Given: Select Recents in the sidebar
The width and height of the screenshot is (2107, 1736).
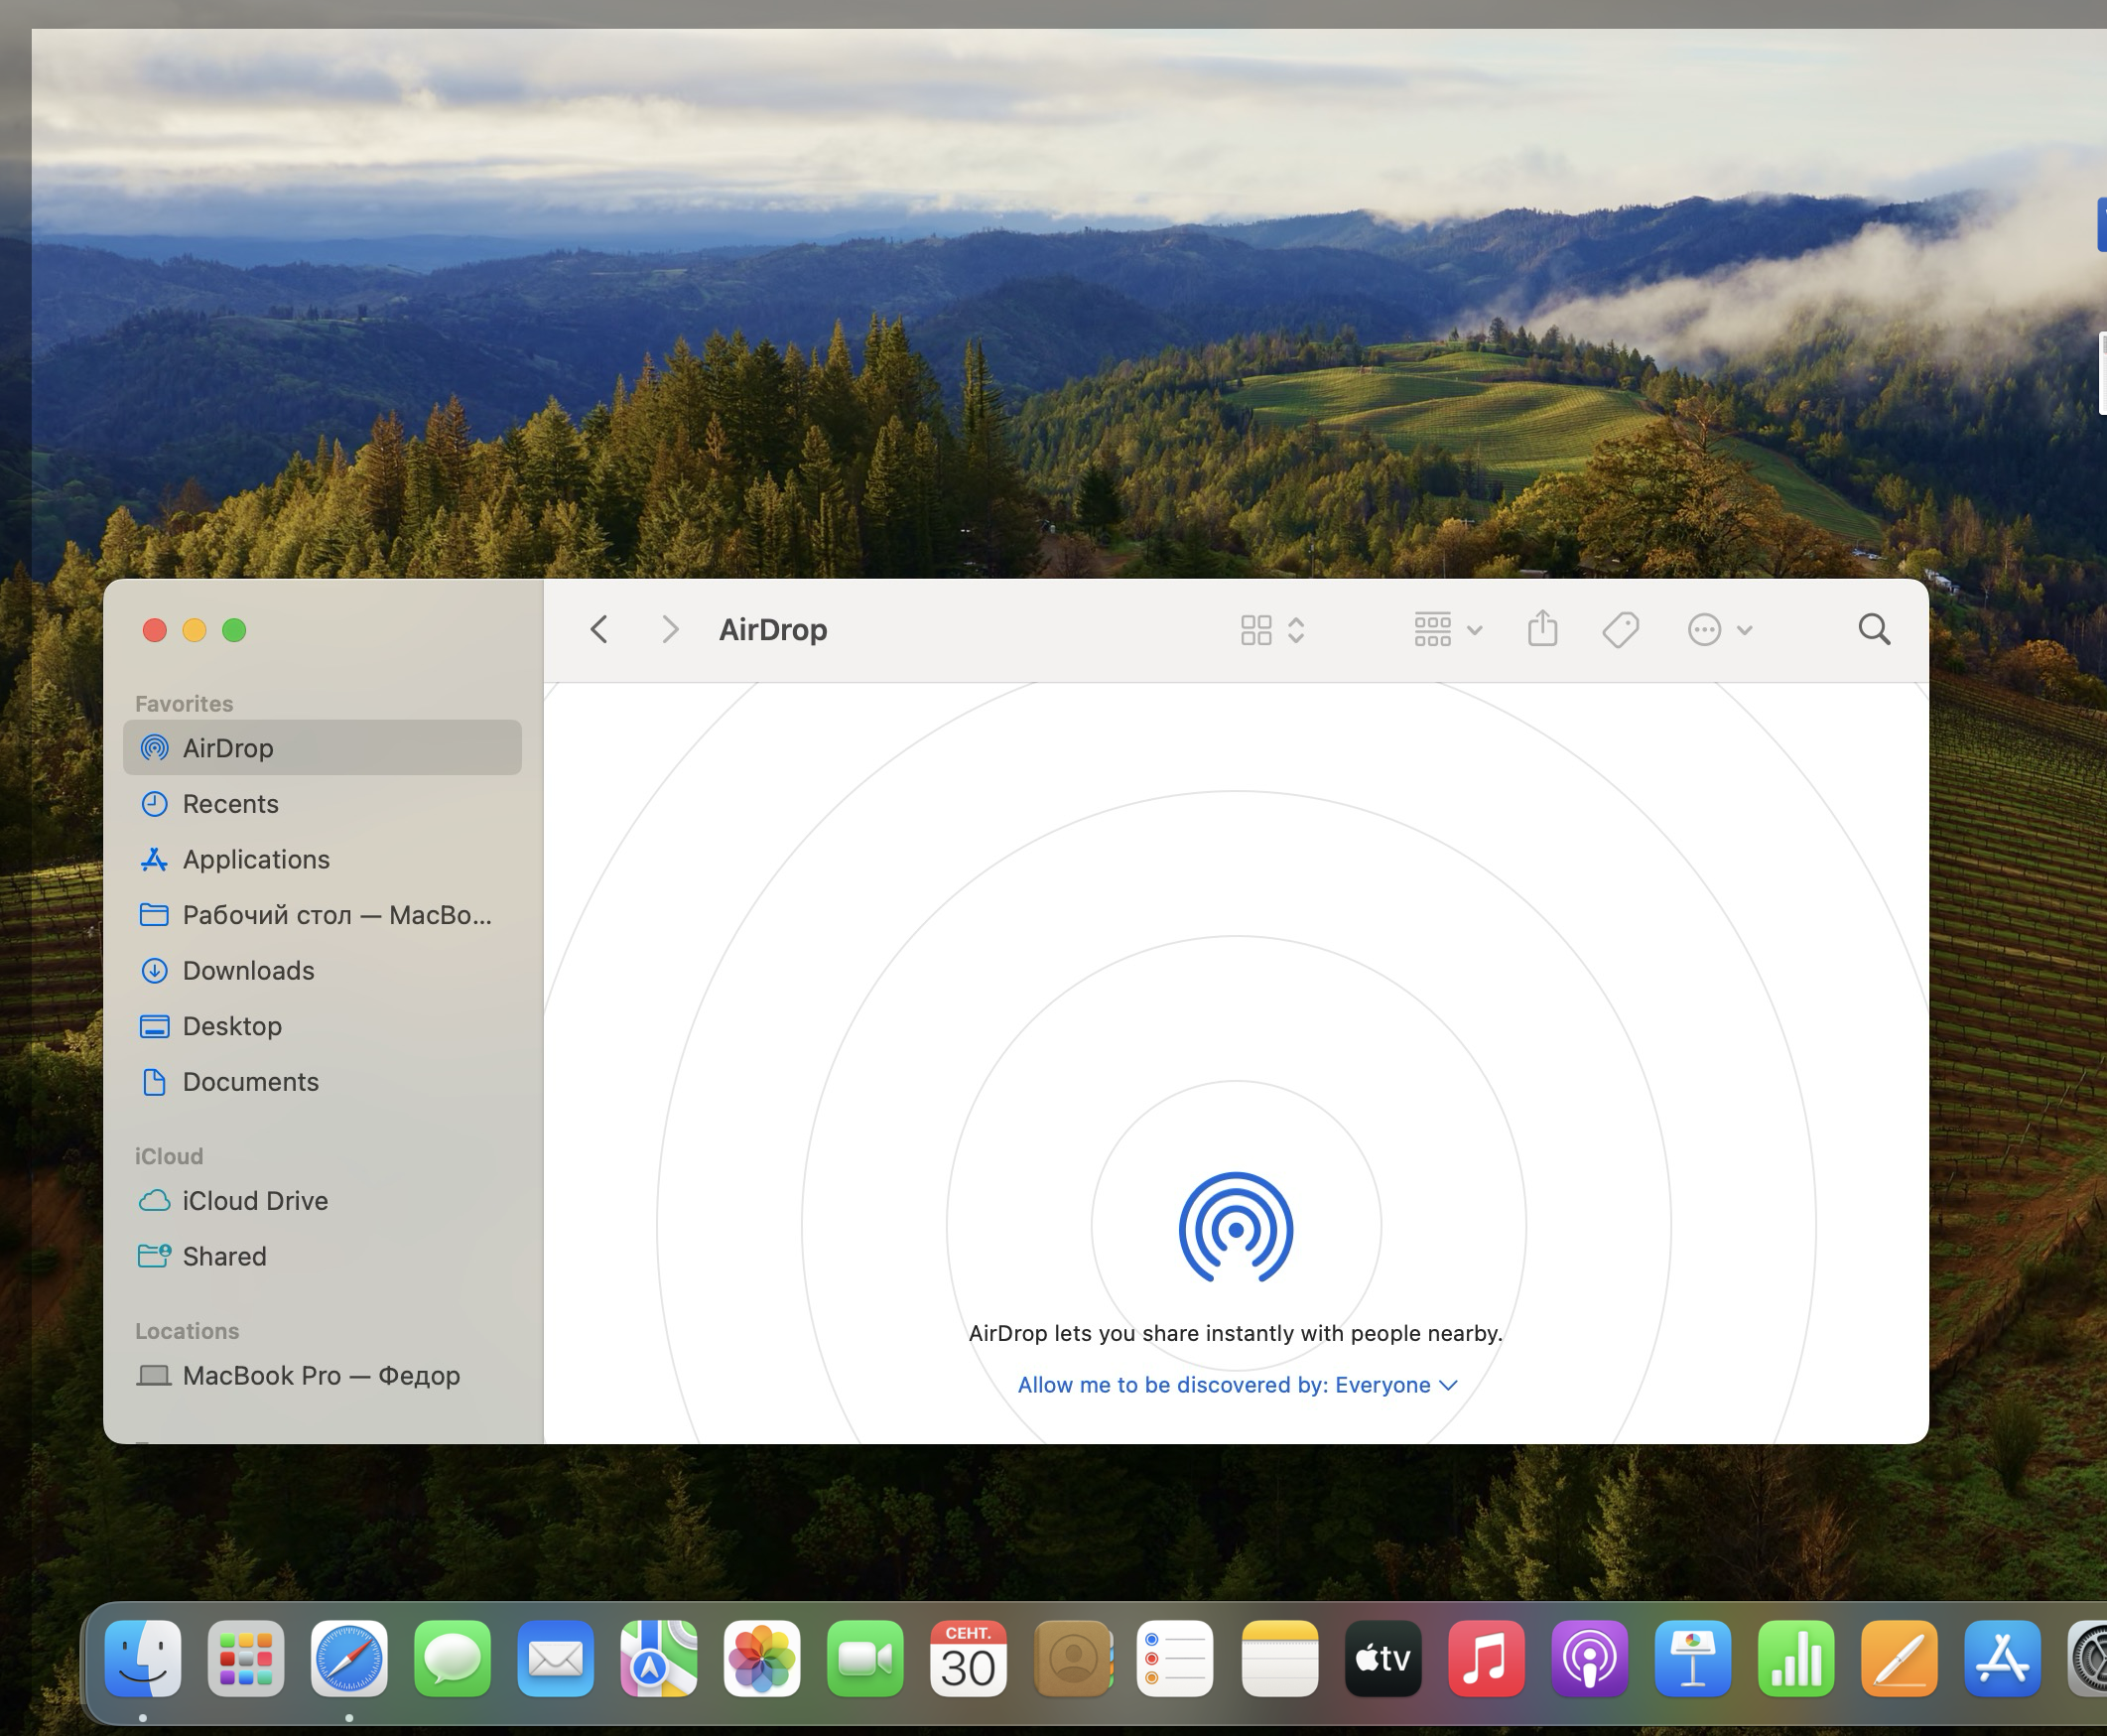Looking at the screenshot, I should coord(230,803).
